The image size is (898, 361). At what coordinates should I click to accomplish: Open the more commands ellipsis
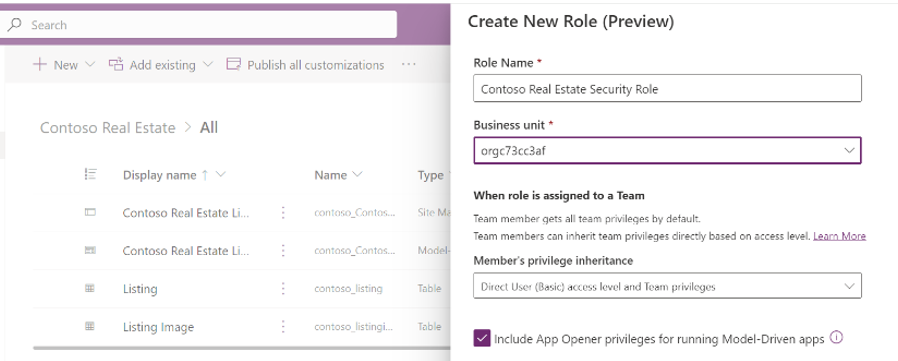[408, 65]
